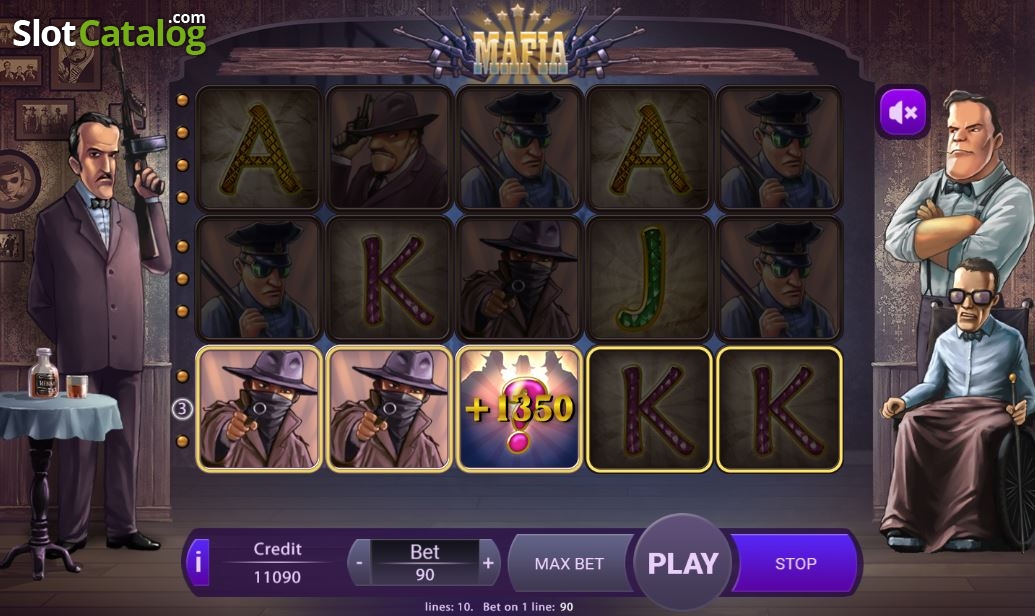Click the MAX BET button
Viewport: 1035px width, 616px height.
pyautogui.click(x=569, y=564)
